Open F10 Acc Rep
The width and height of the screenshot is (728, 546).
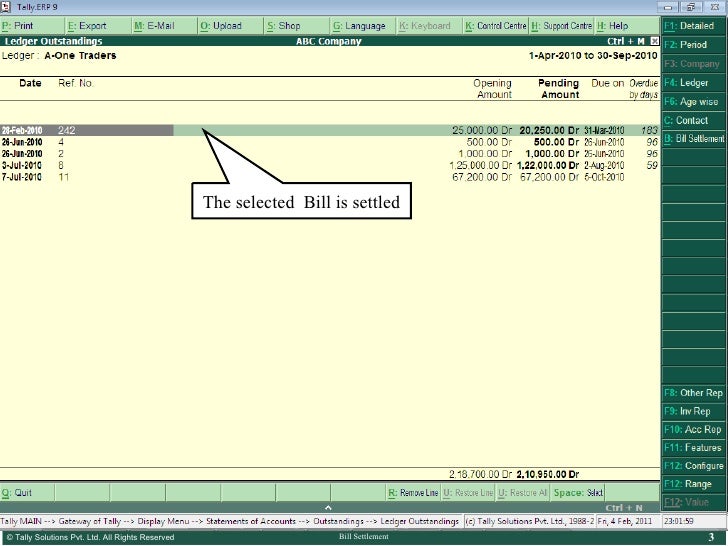pos(694,429)
